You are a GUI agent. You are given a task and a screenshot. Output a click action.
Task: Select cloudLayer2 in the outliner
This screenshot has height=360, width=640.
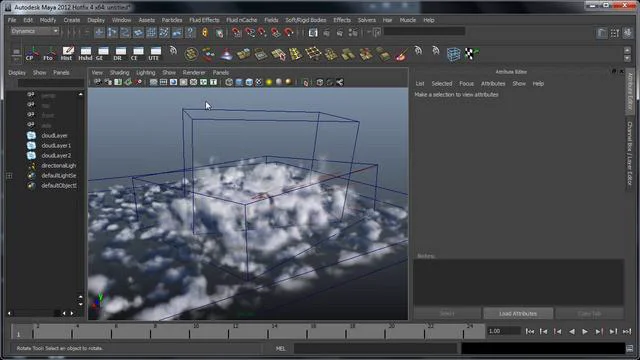tap(56, 156)
